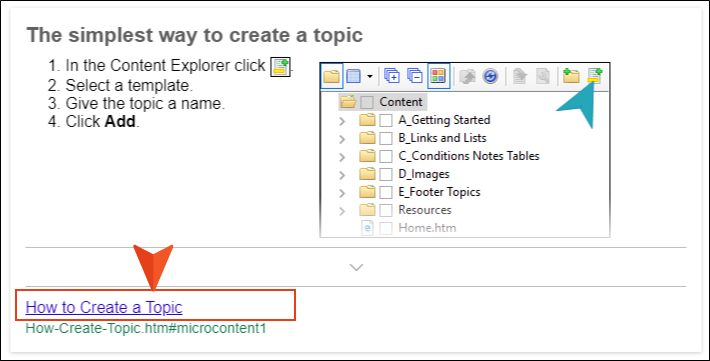Click the E_Footer Topics folder icon
The image size is (710, 361).
pyautogui.click(x=367, y=192)
